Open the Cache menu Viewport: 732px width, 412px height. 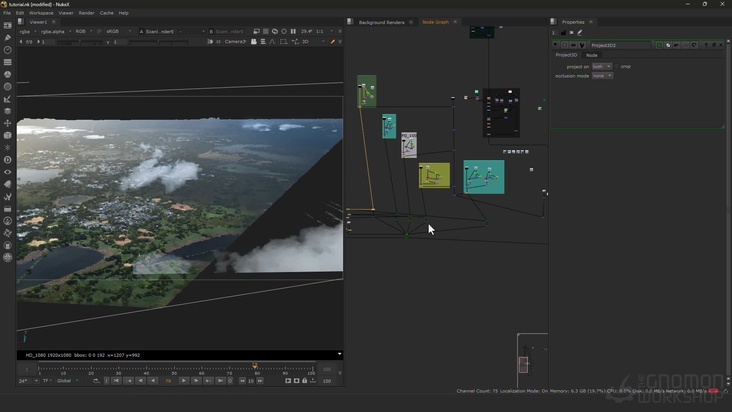pyautogui.click(x=106, y=13)
